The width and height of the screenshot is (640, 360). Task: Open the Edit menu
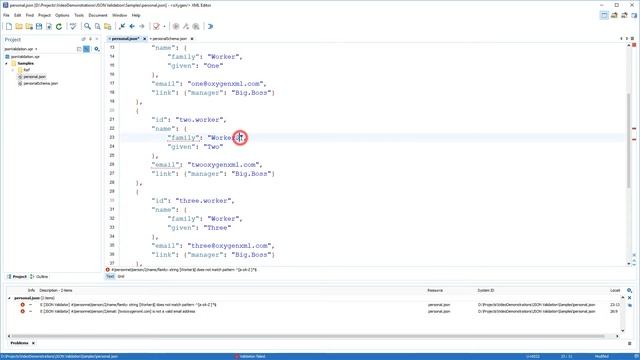18,15
